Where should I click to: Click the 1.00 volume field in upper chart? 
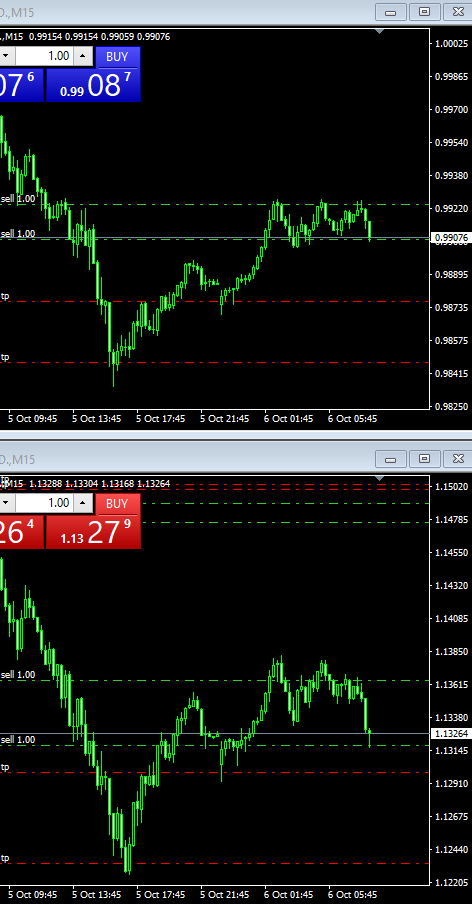tap(44, 56)
